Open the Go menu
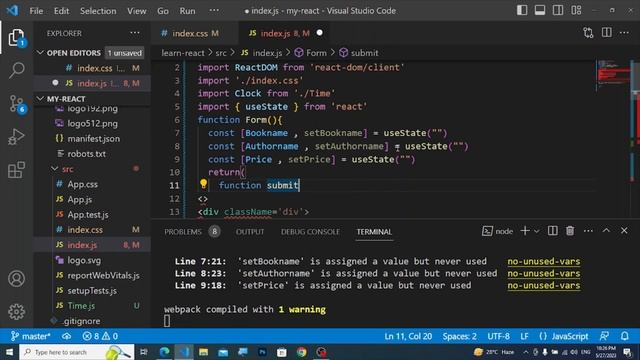Viewport: 640px width, 360px height. point(163,11)
